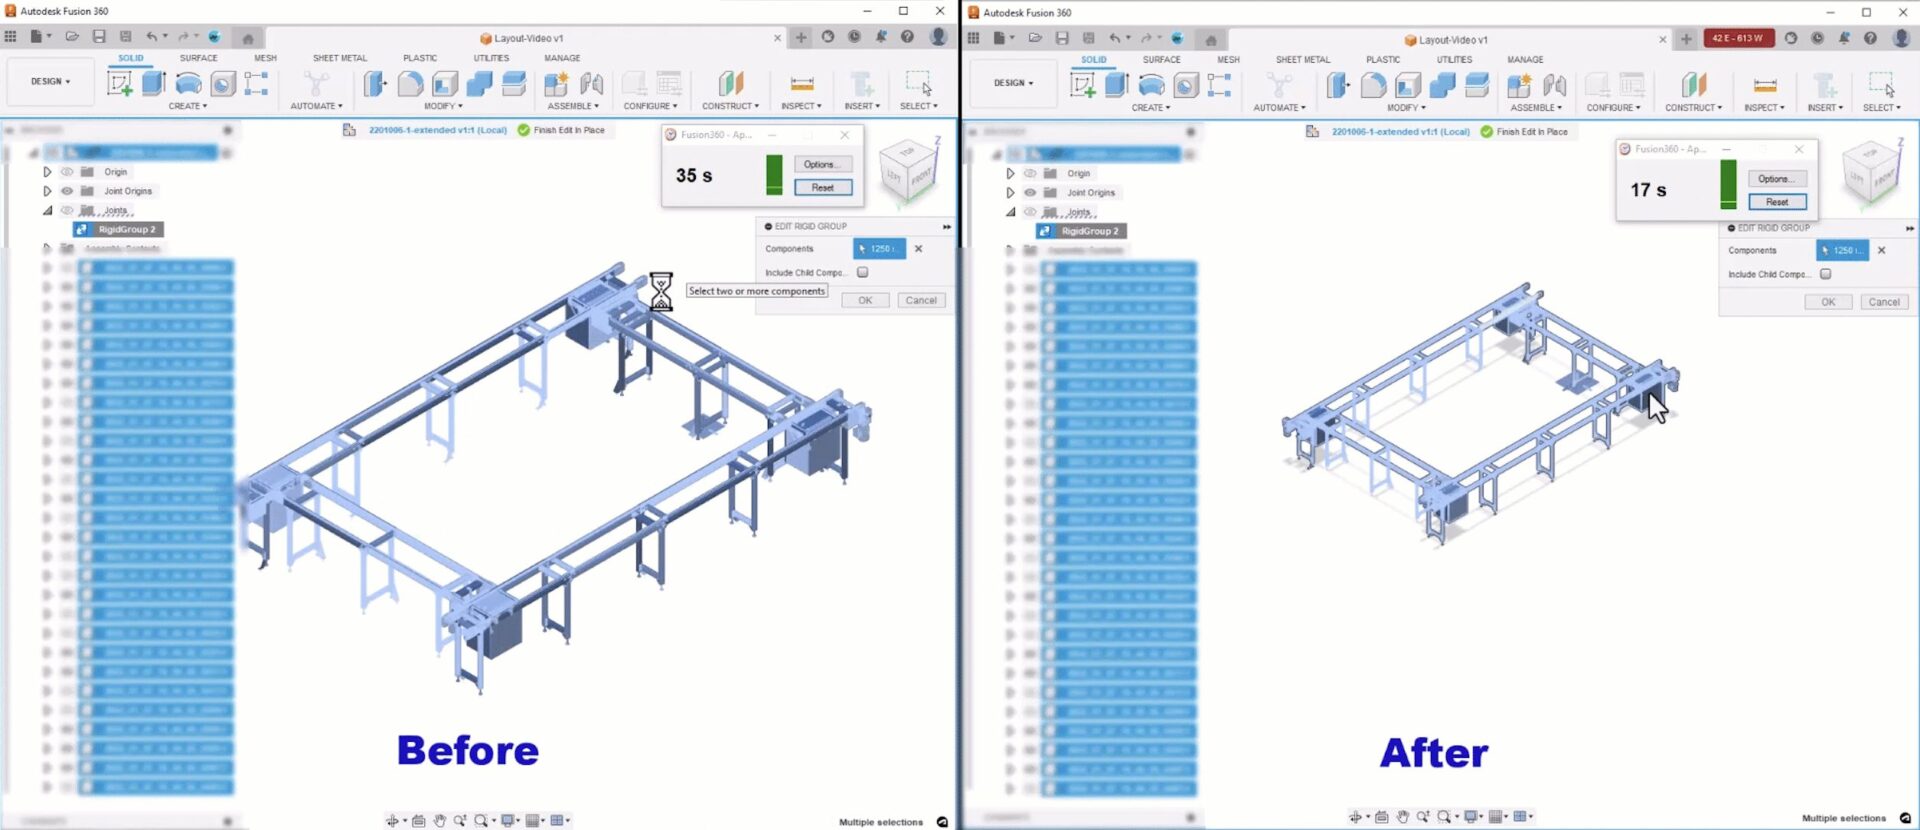Toggle Include Child Components checkbox in left window
This screenshot has width=1920, height=830.
click(x=862, y=272)
